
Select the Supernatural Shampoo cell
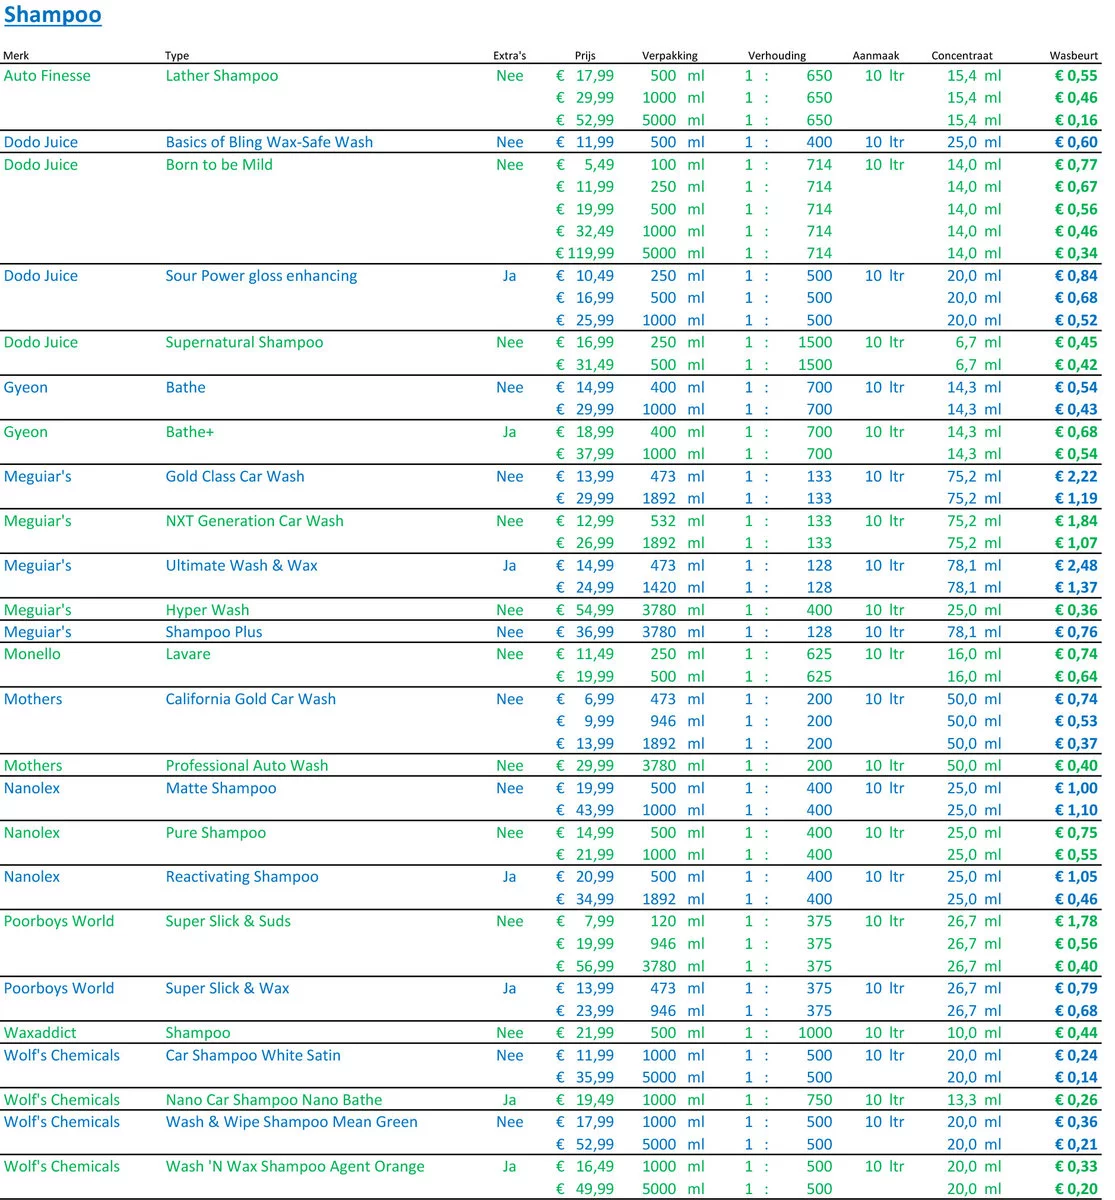244,342
